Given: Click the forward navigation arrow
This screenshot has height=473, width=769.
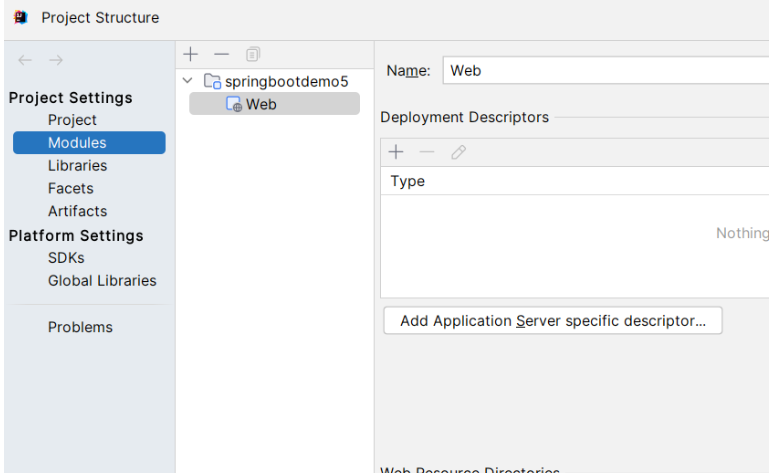Looking at the screenshot, I should [x=56, y=61].
